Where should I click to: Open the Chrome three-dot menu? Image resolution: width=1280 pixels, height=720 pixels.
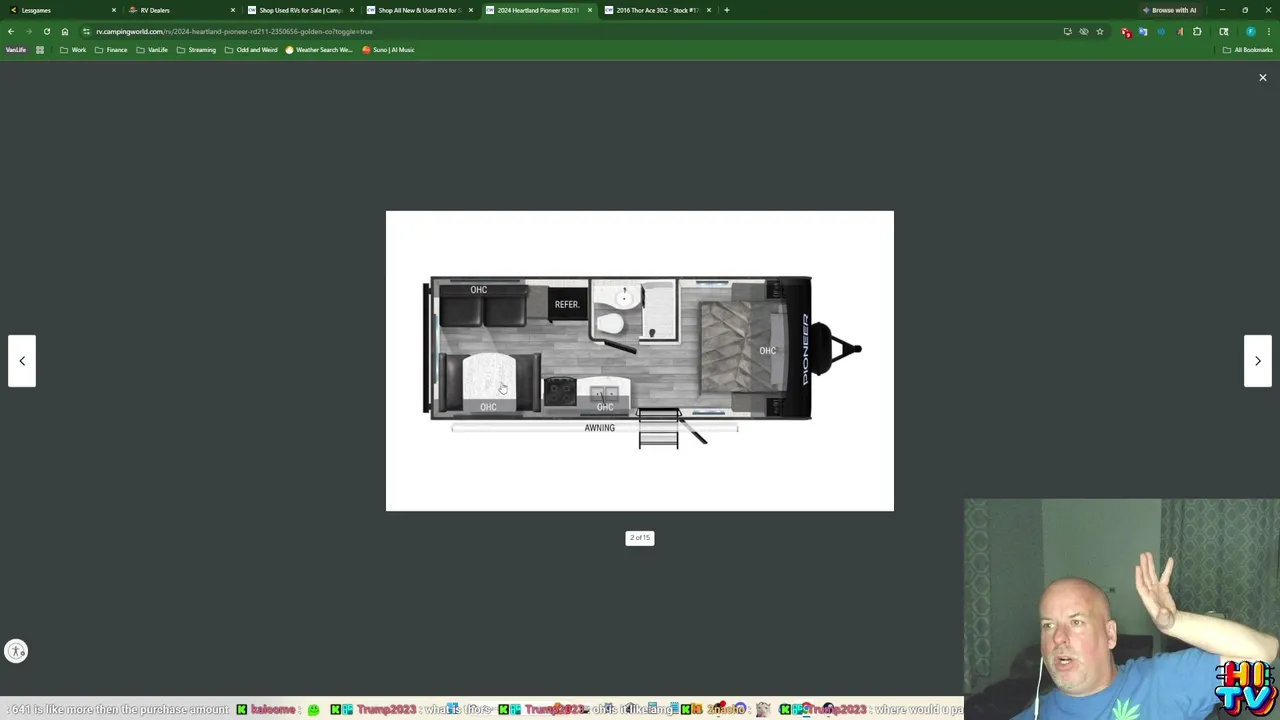click(x=1268, y=31)
